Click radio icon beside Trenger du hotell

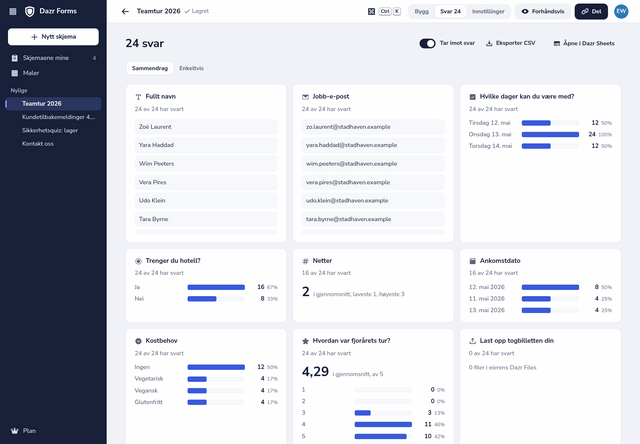click(138, 261)
